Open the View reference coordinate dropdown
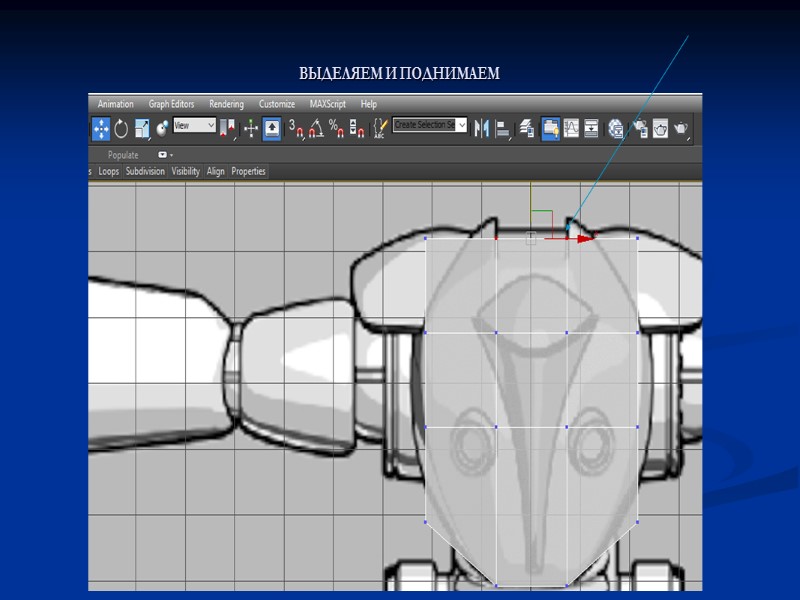The width and height of the screenshot is (800, 600). [x=194, y=125]
